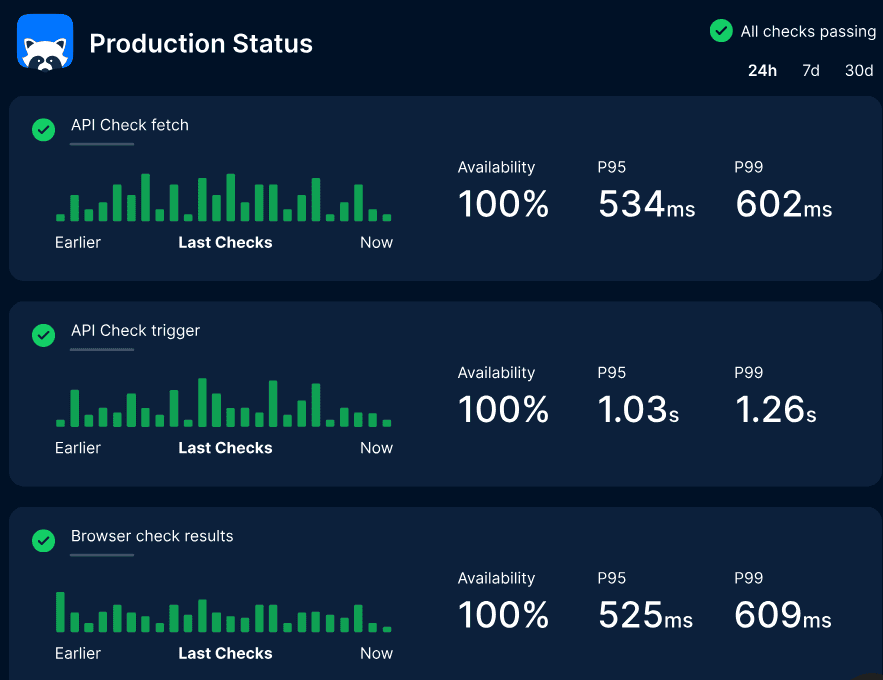The width and height of the screenshot is (883, 680).
Task: Click the 100% availability of Browser check results
Action: 503,615
